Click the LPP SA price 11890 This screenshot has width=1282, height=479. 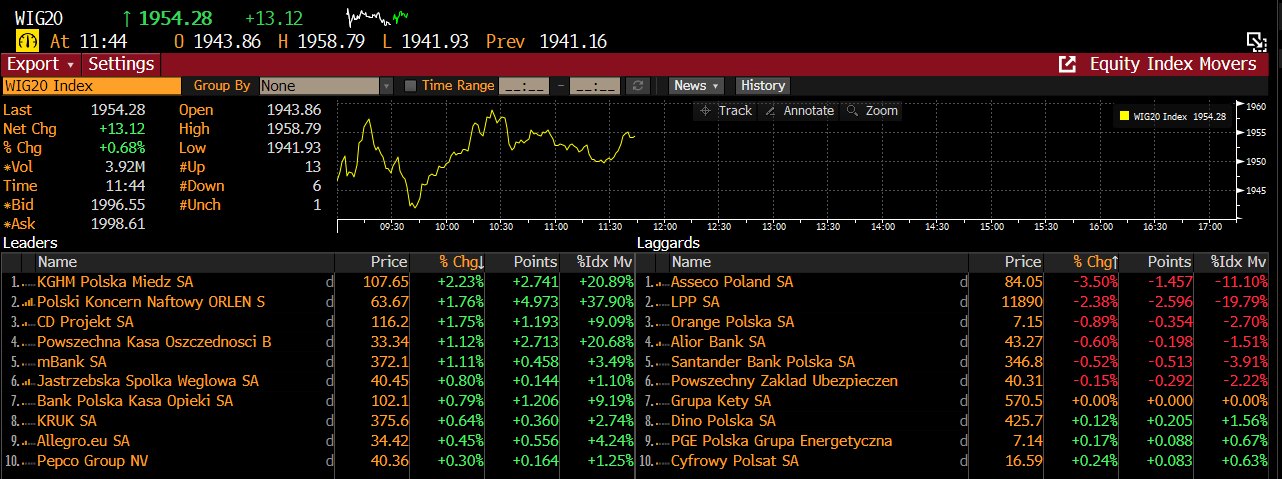(x=1023, y=302)
